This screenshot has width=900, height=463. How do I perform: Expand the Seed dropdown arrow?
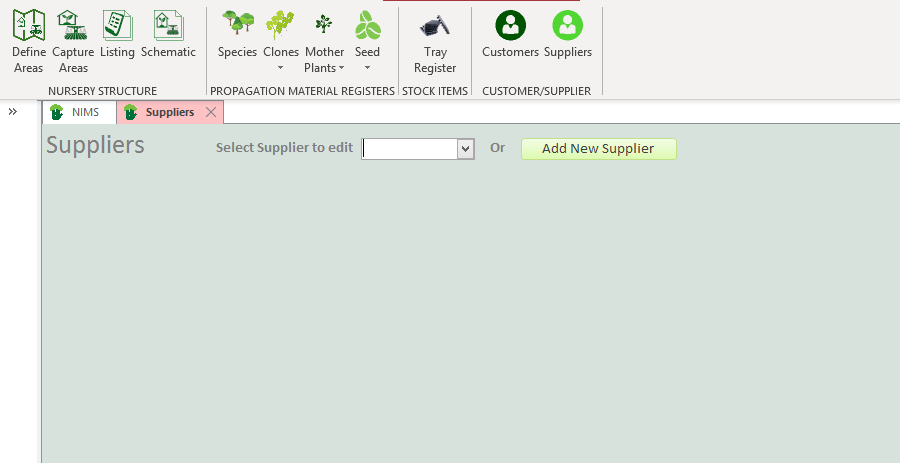tap(367, 69)
